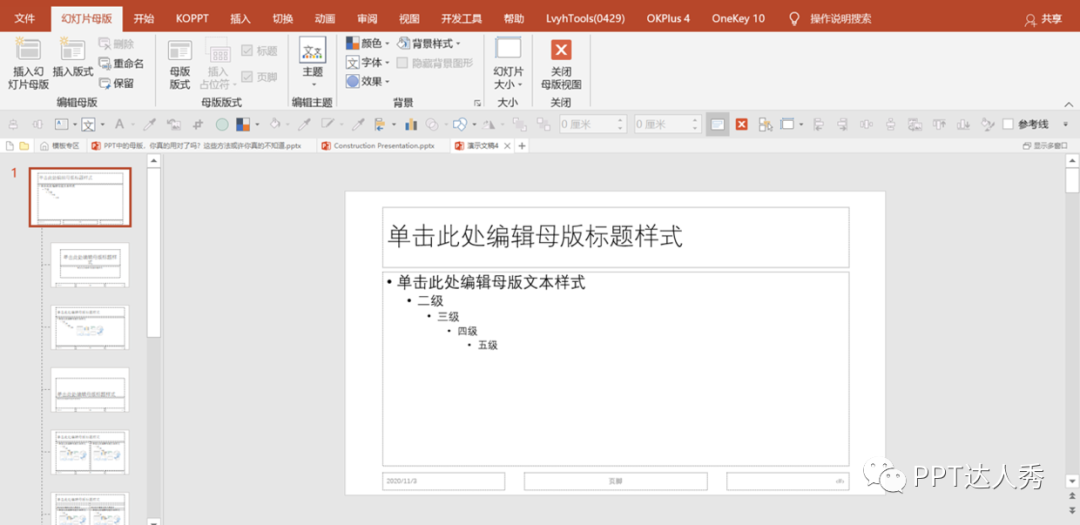Click the first 0 厘米 size input field

[x=592, y=125]
